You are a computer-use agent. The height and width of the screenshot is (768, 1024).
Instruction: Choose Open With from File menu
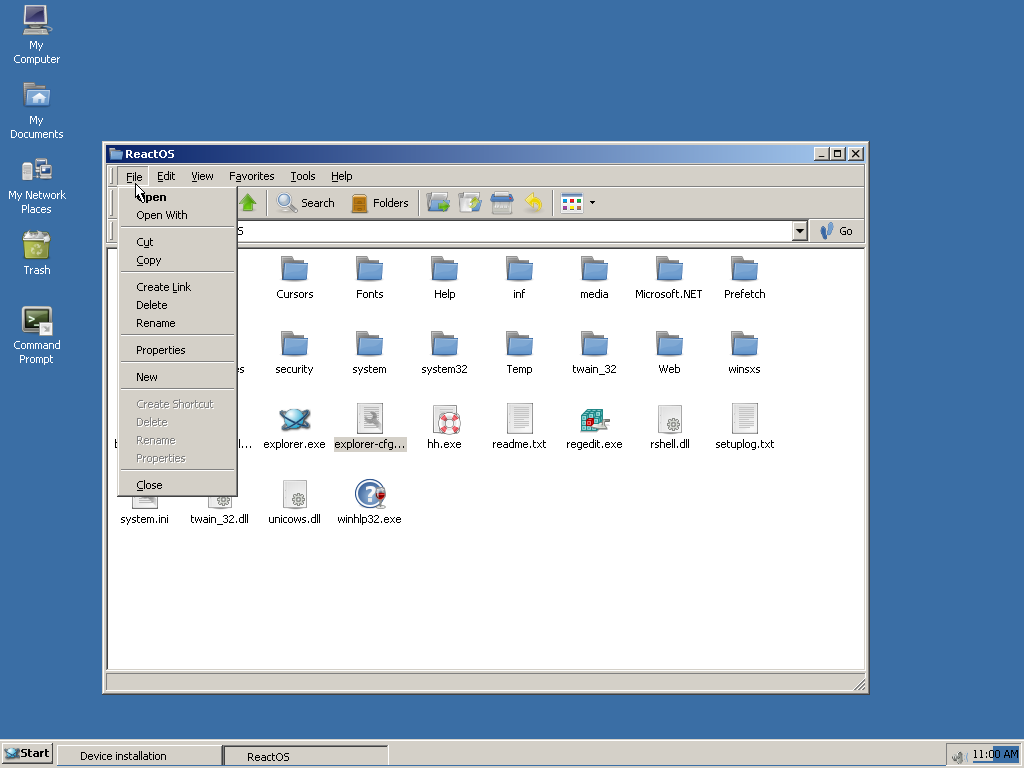tap(177, 215)
